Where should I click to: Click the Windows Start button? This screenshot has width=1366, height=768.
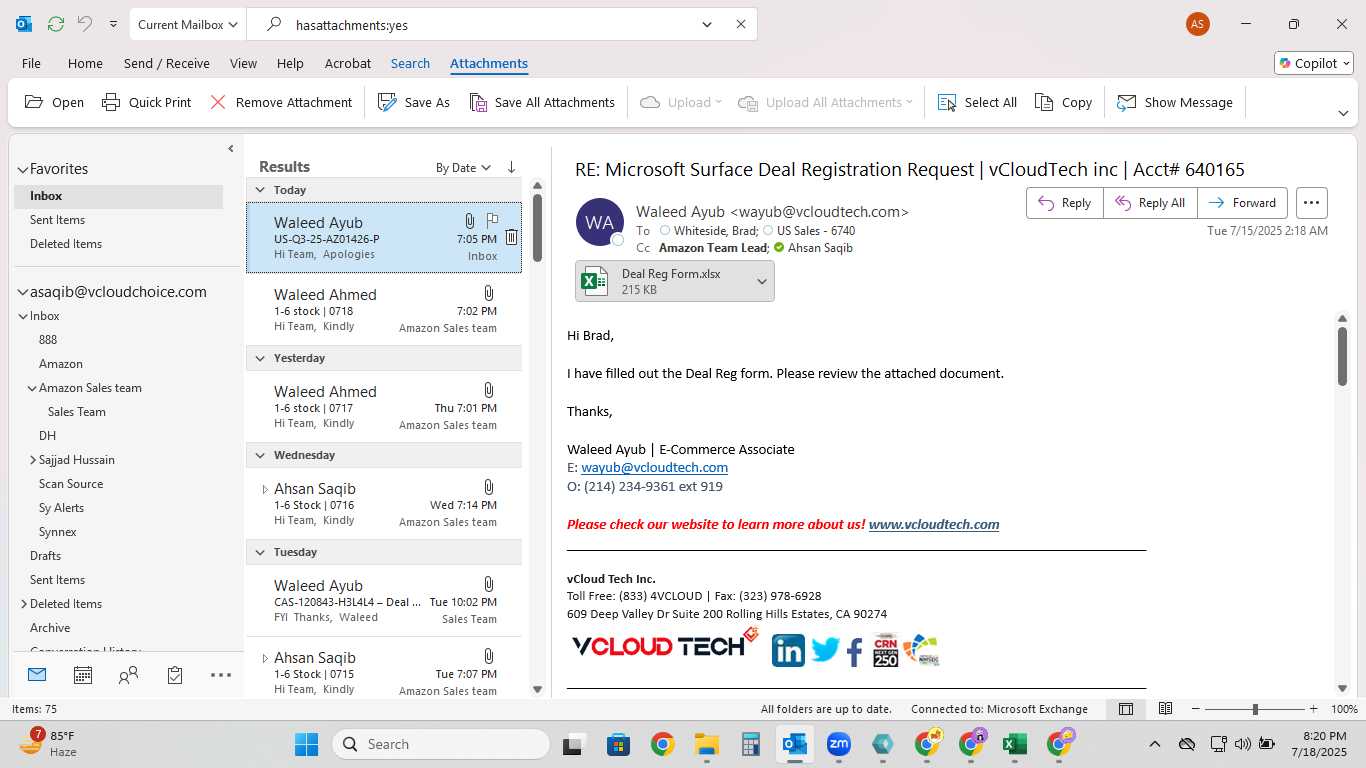coord(306,744)
